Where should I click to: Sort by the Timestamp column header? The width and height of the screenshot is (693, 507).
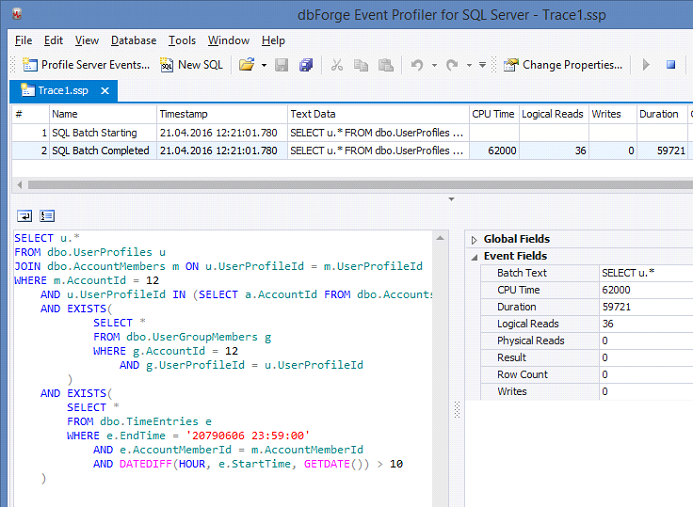click(x=222, y=114)
